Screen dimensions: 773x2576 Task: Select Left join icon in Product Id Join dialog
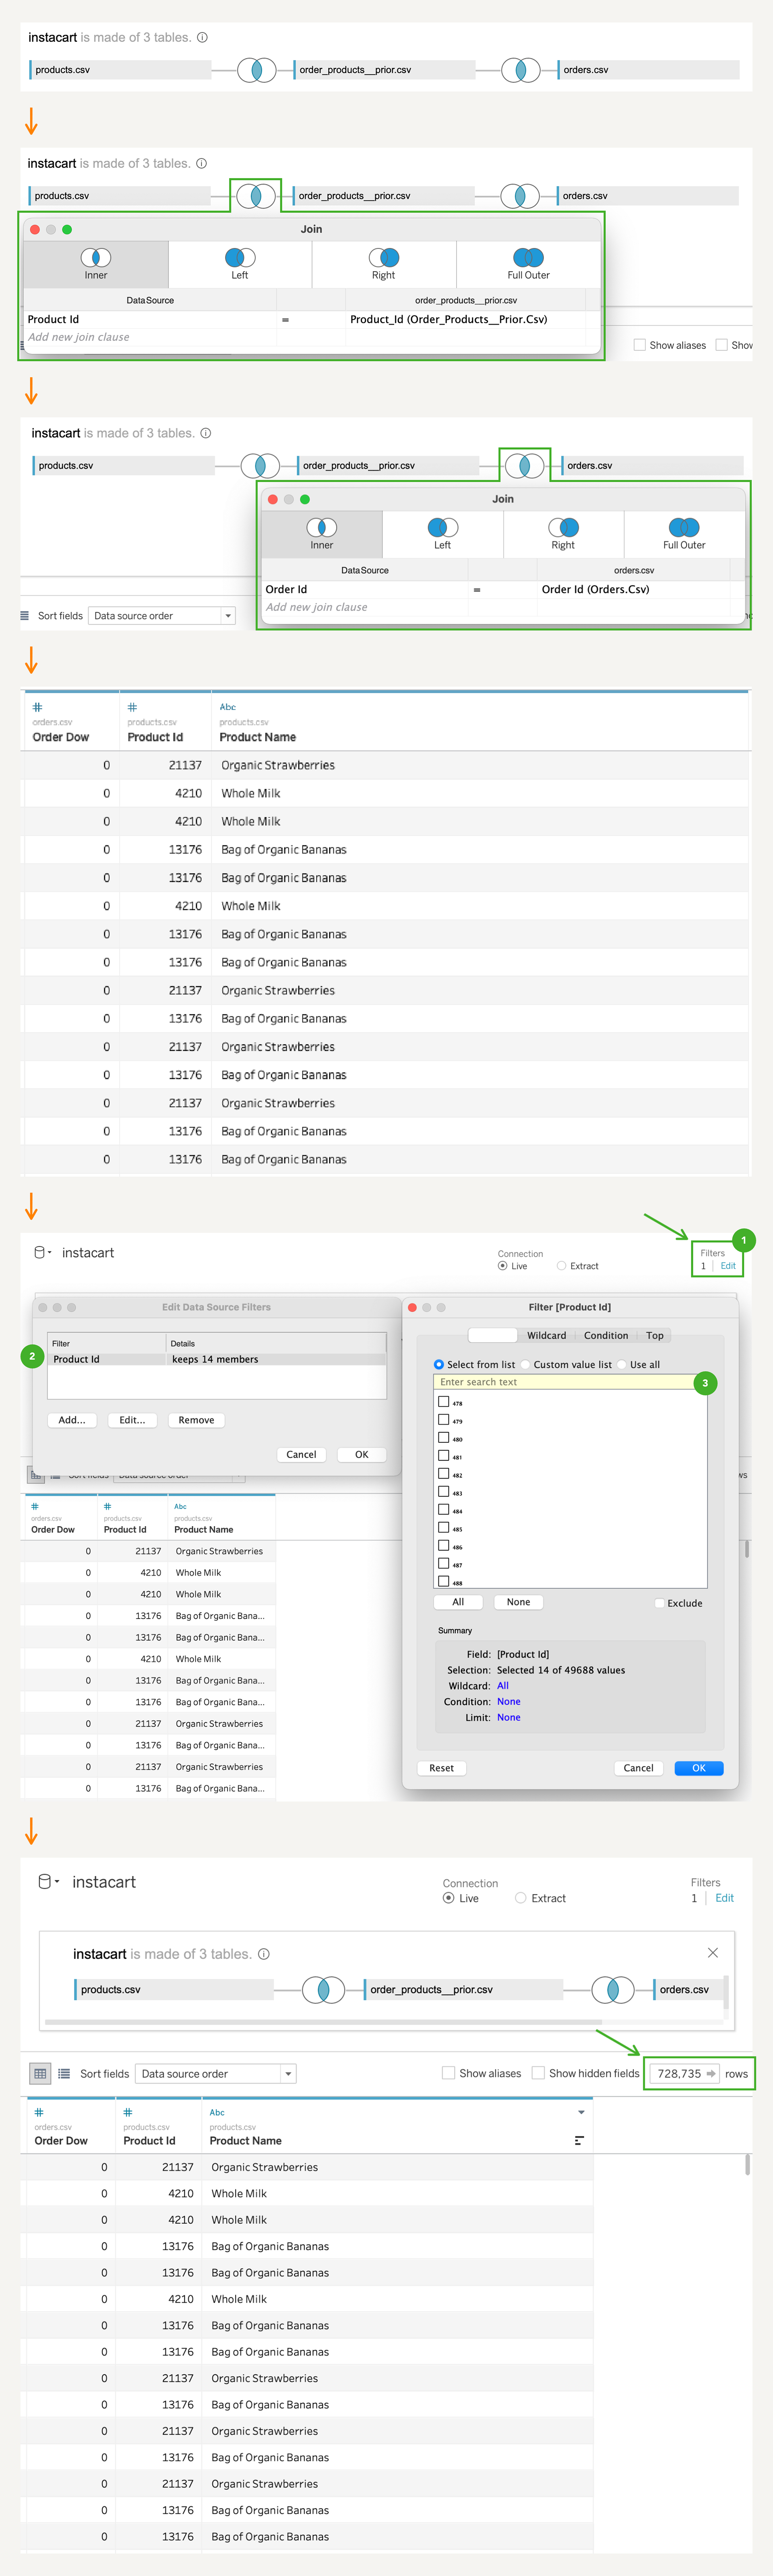240,258
